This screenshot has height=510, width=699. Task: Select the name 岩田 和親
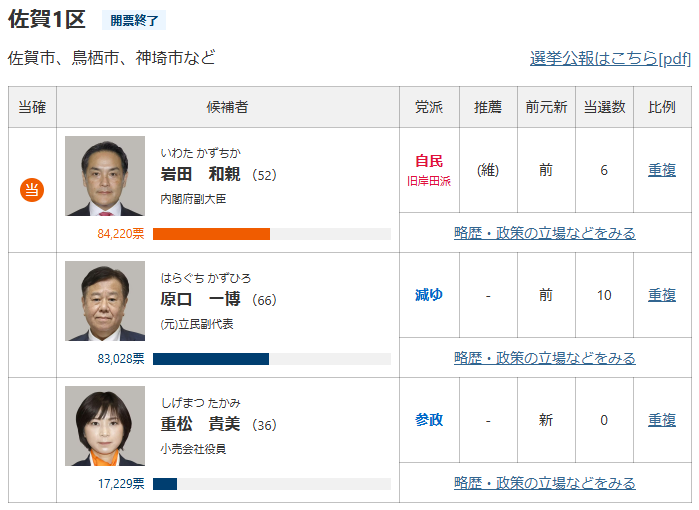click(201, 174)
